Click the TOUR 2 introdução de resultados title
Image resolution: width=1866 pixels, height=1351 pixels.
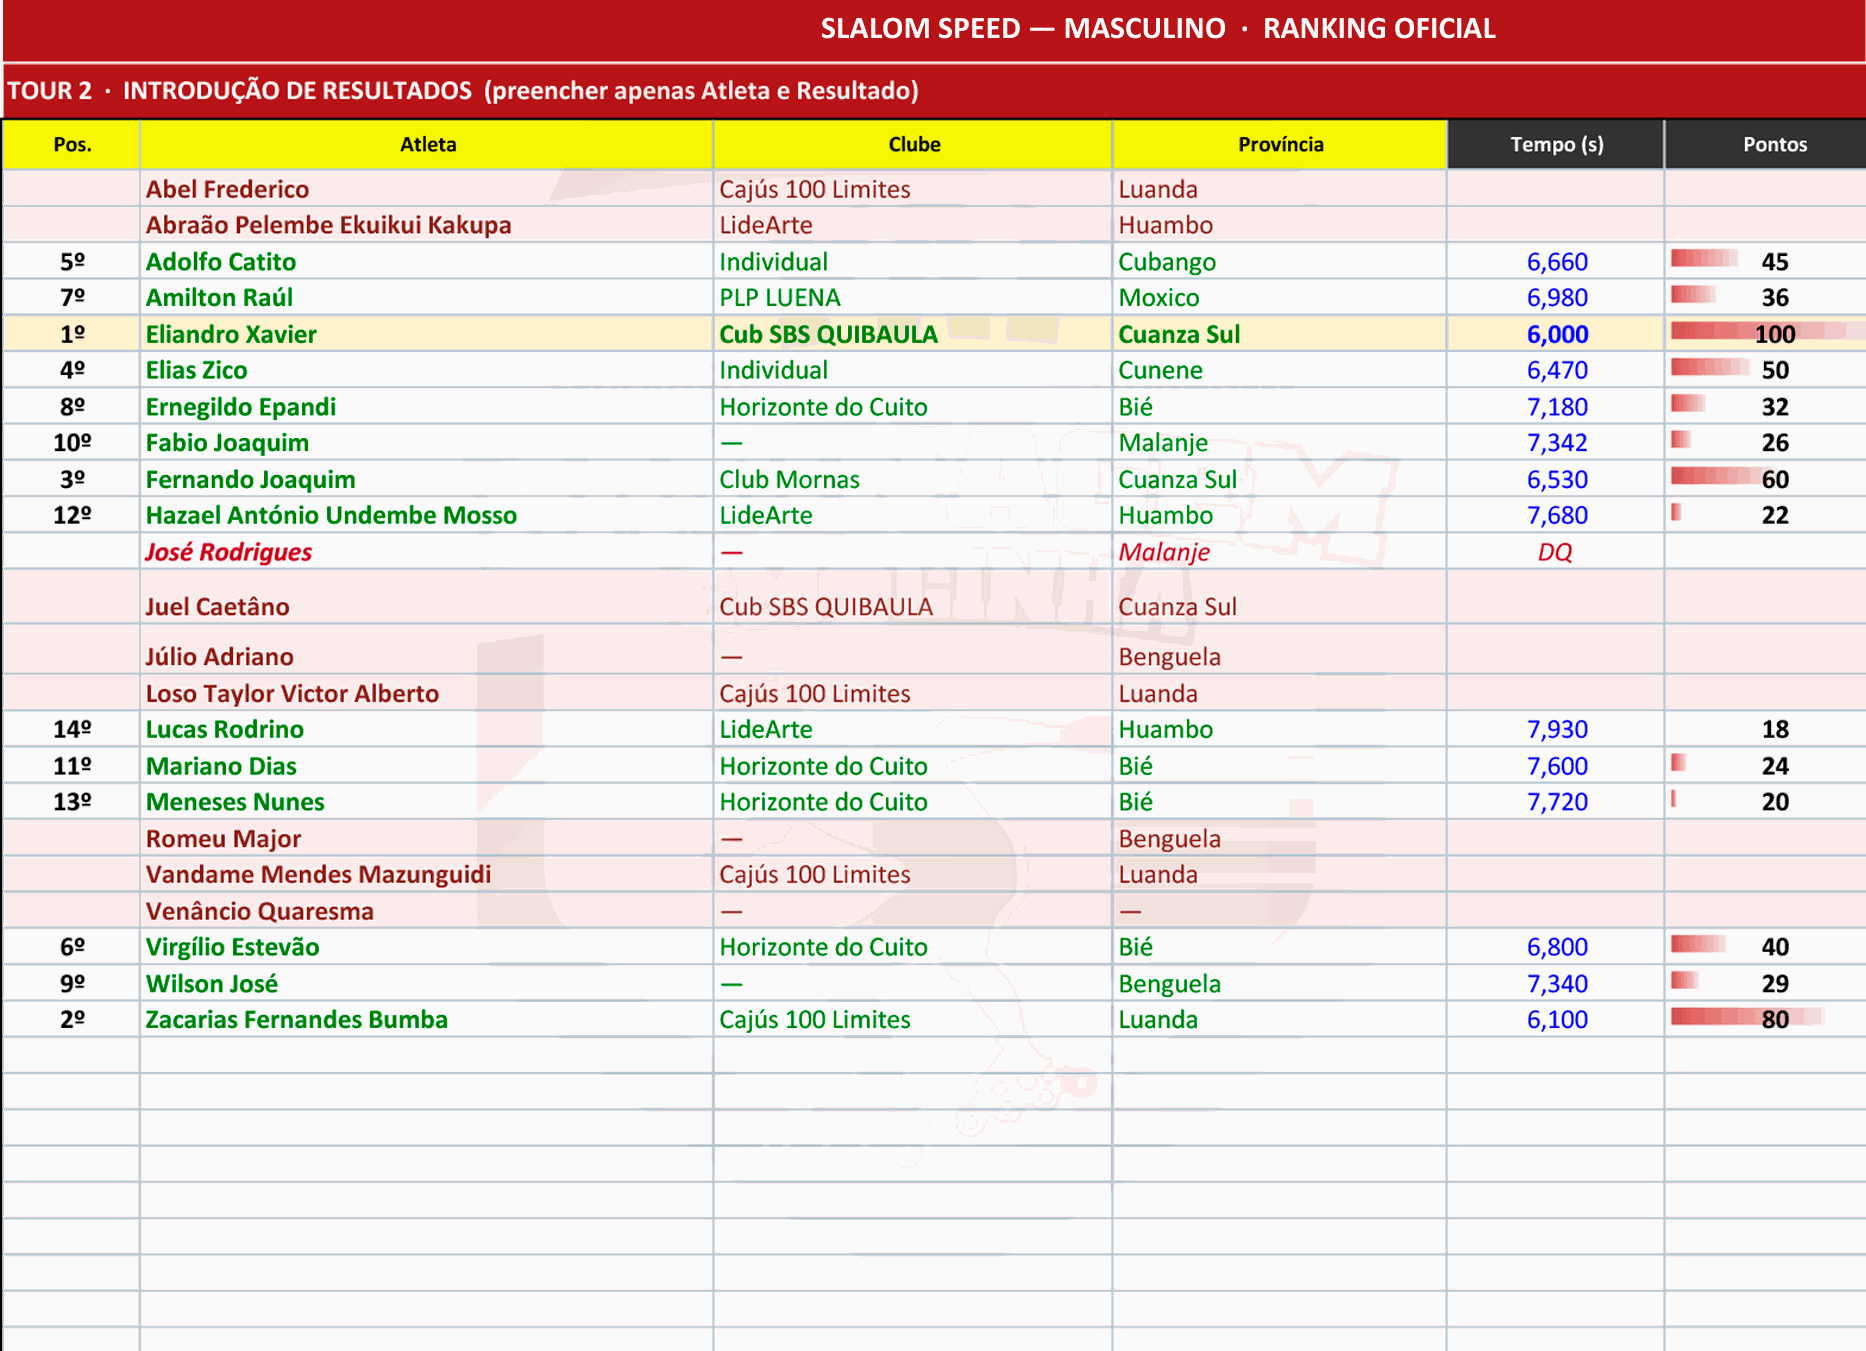point(463,91)
